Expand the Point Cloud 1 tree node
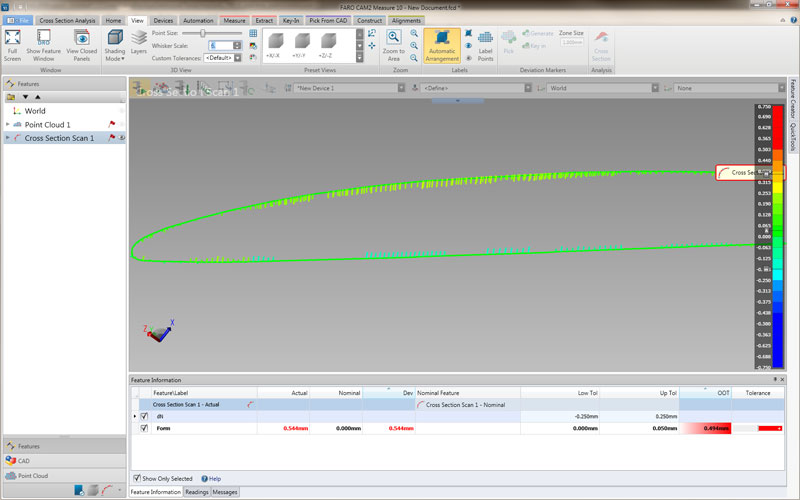 tap(8, 125)
